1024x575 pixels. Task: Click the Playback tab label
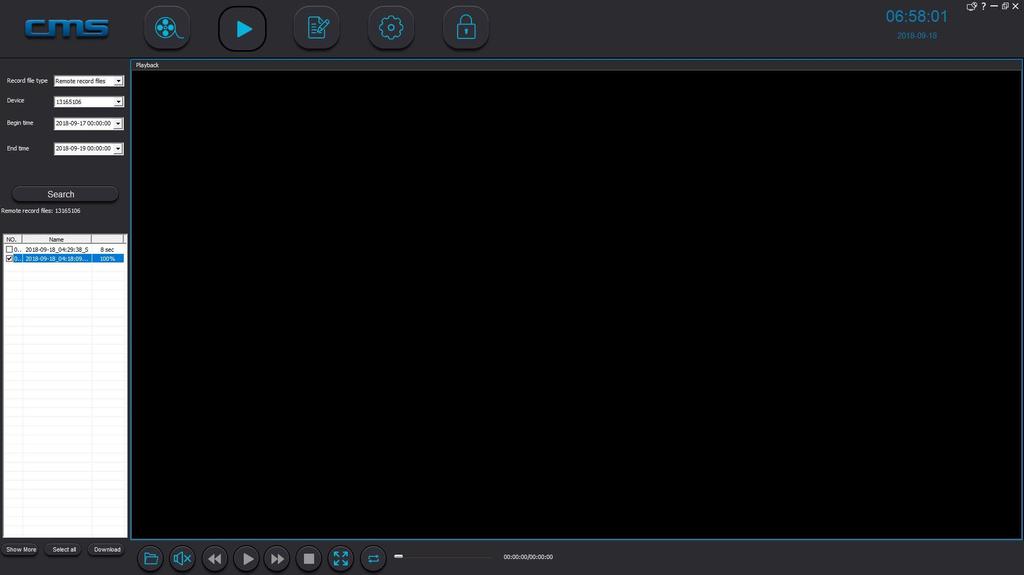(148, 65)
